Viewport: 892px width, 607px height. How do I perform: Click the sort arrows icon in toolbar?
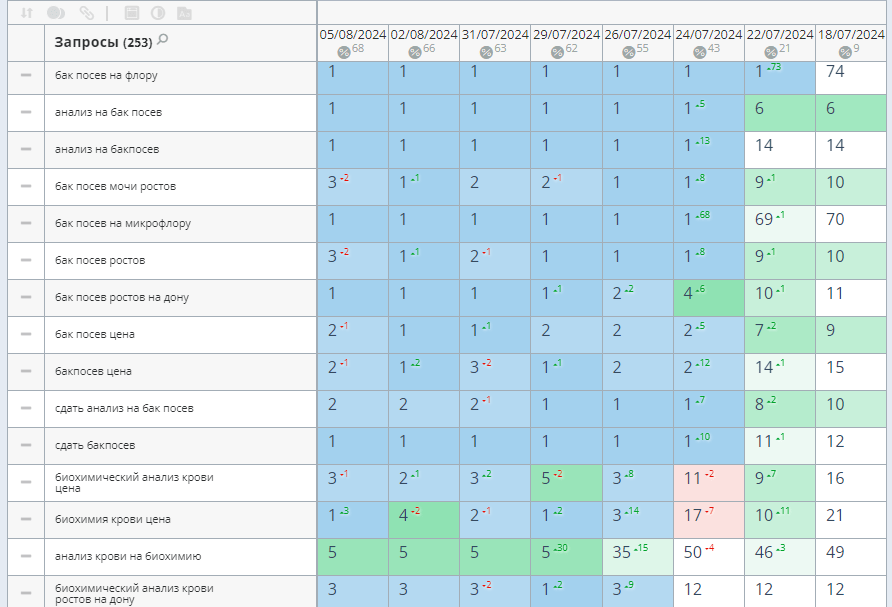[x=26, y=13]
